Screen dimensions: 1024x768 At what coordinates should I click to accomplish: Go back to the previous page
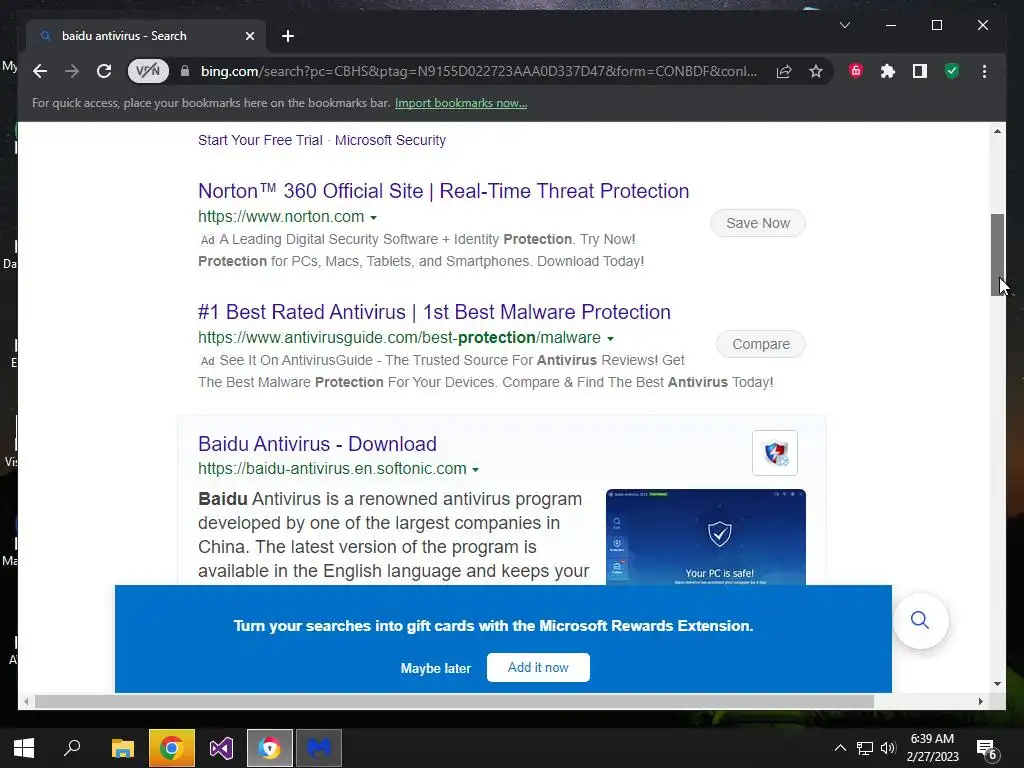point(40,71)
